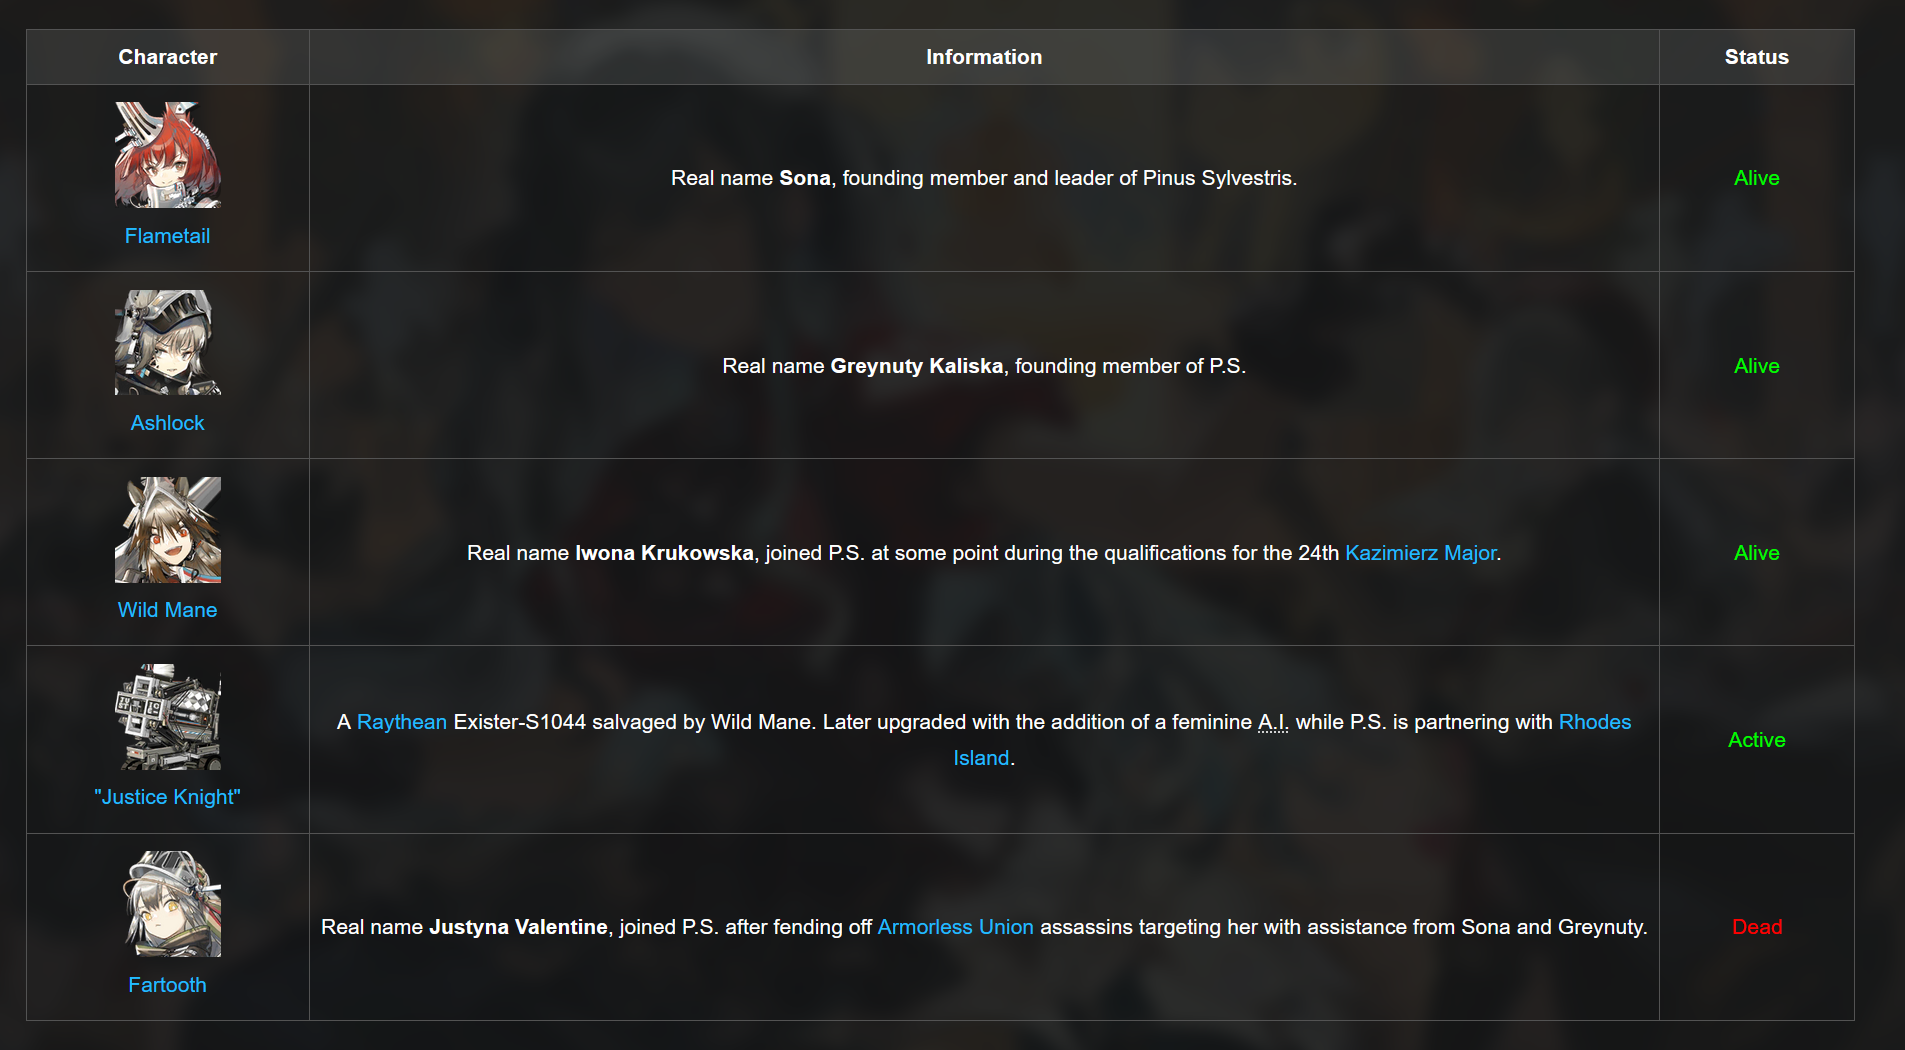Follow the Flametail name link

[x=168, y=236]
